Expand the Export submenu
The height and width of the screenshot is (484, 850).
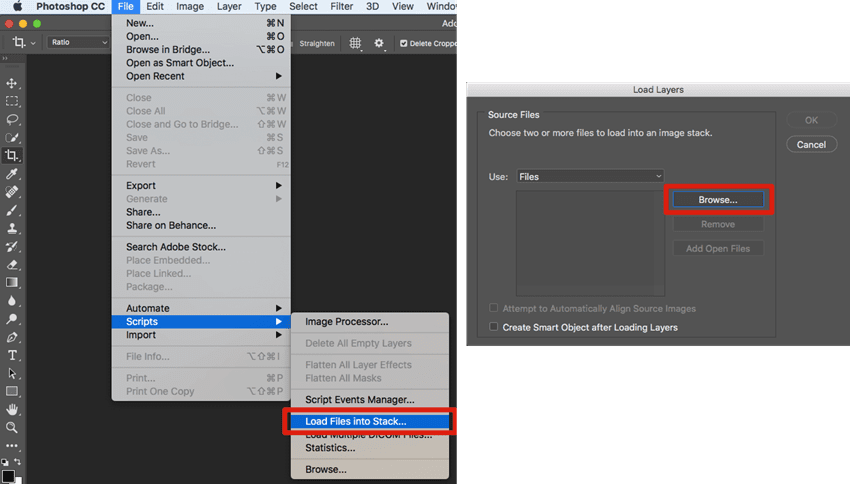[x=201, y=185]
